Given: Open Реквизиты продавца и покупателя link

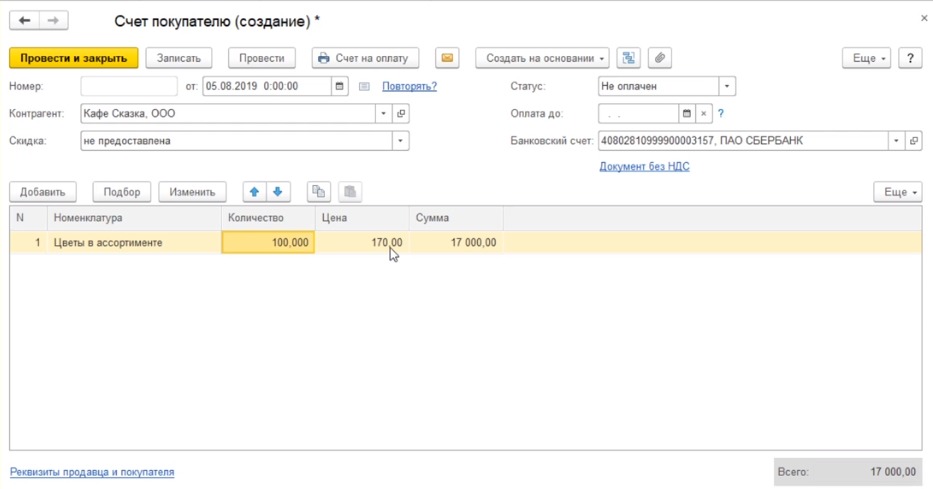Looking at the screenshot, I should (x=92, y=472).
